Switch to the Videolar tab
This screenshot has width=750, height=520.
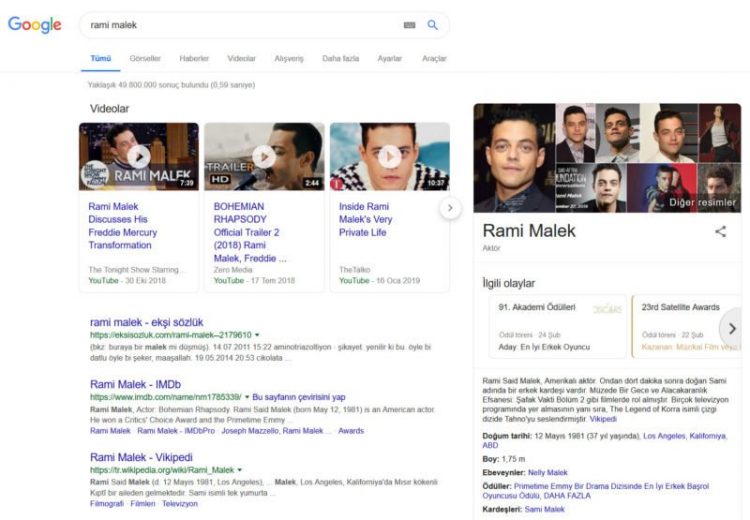[x=242, y=58]
